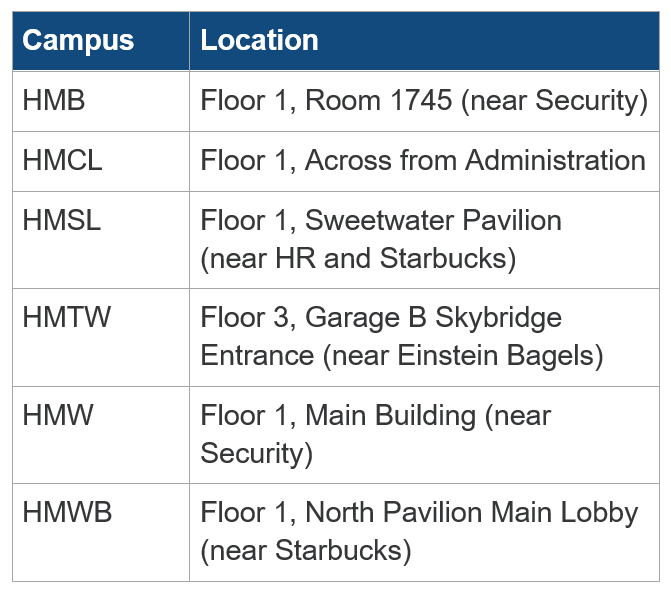
Task: Click the 'Sweetwater Pavilion' text
Action: (x=433, y=220)
